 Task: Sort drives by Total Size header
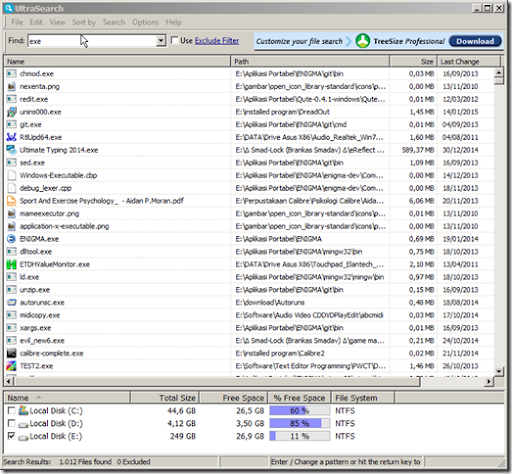[x=165, y=398]
